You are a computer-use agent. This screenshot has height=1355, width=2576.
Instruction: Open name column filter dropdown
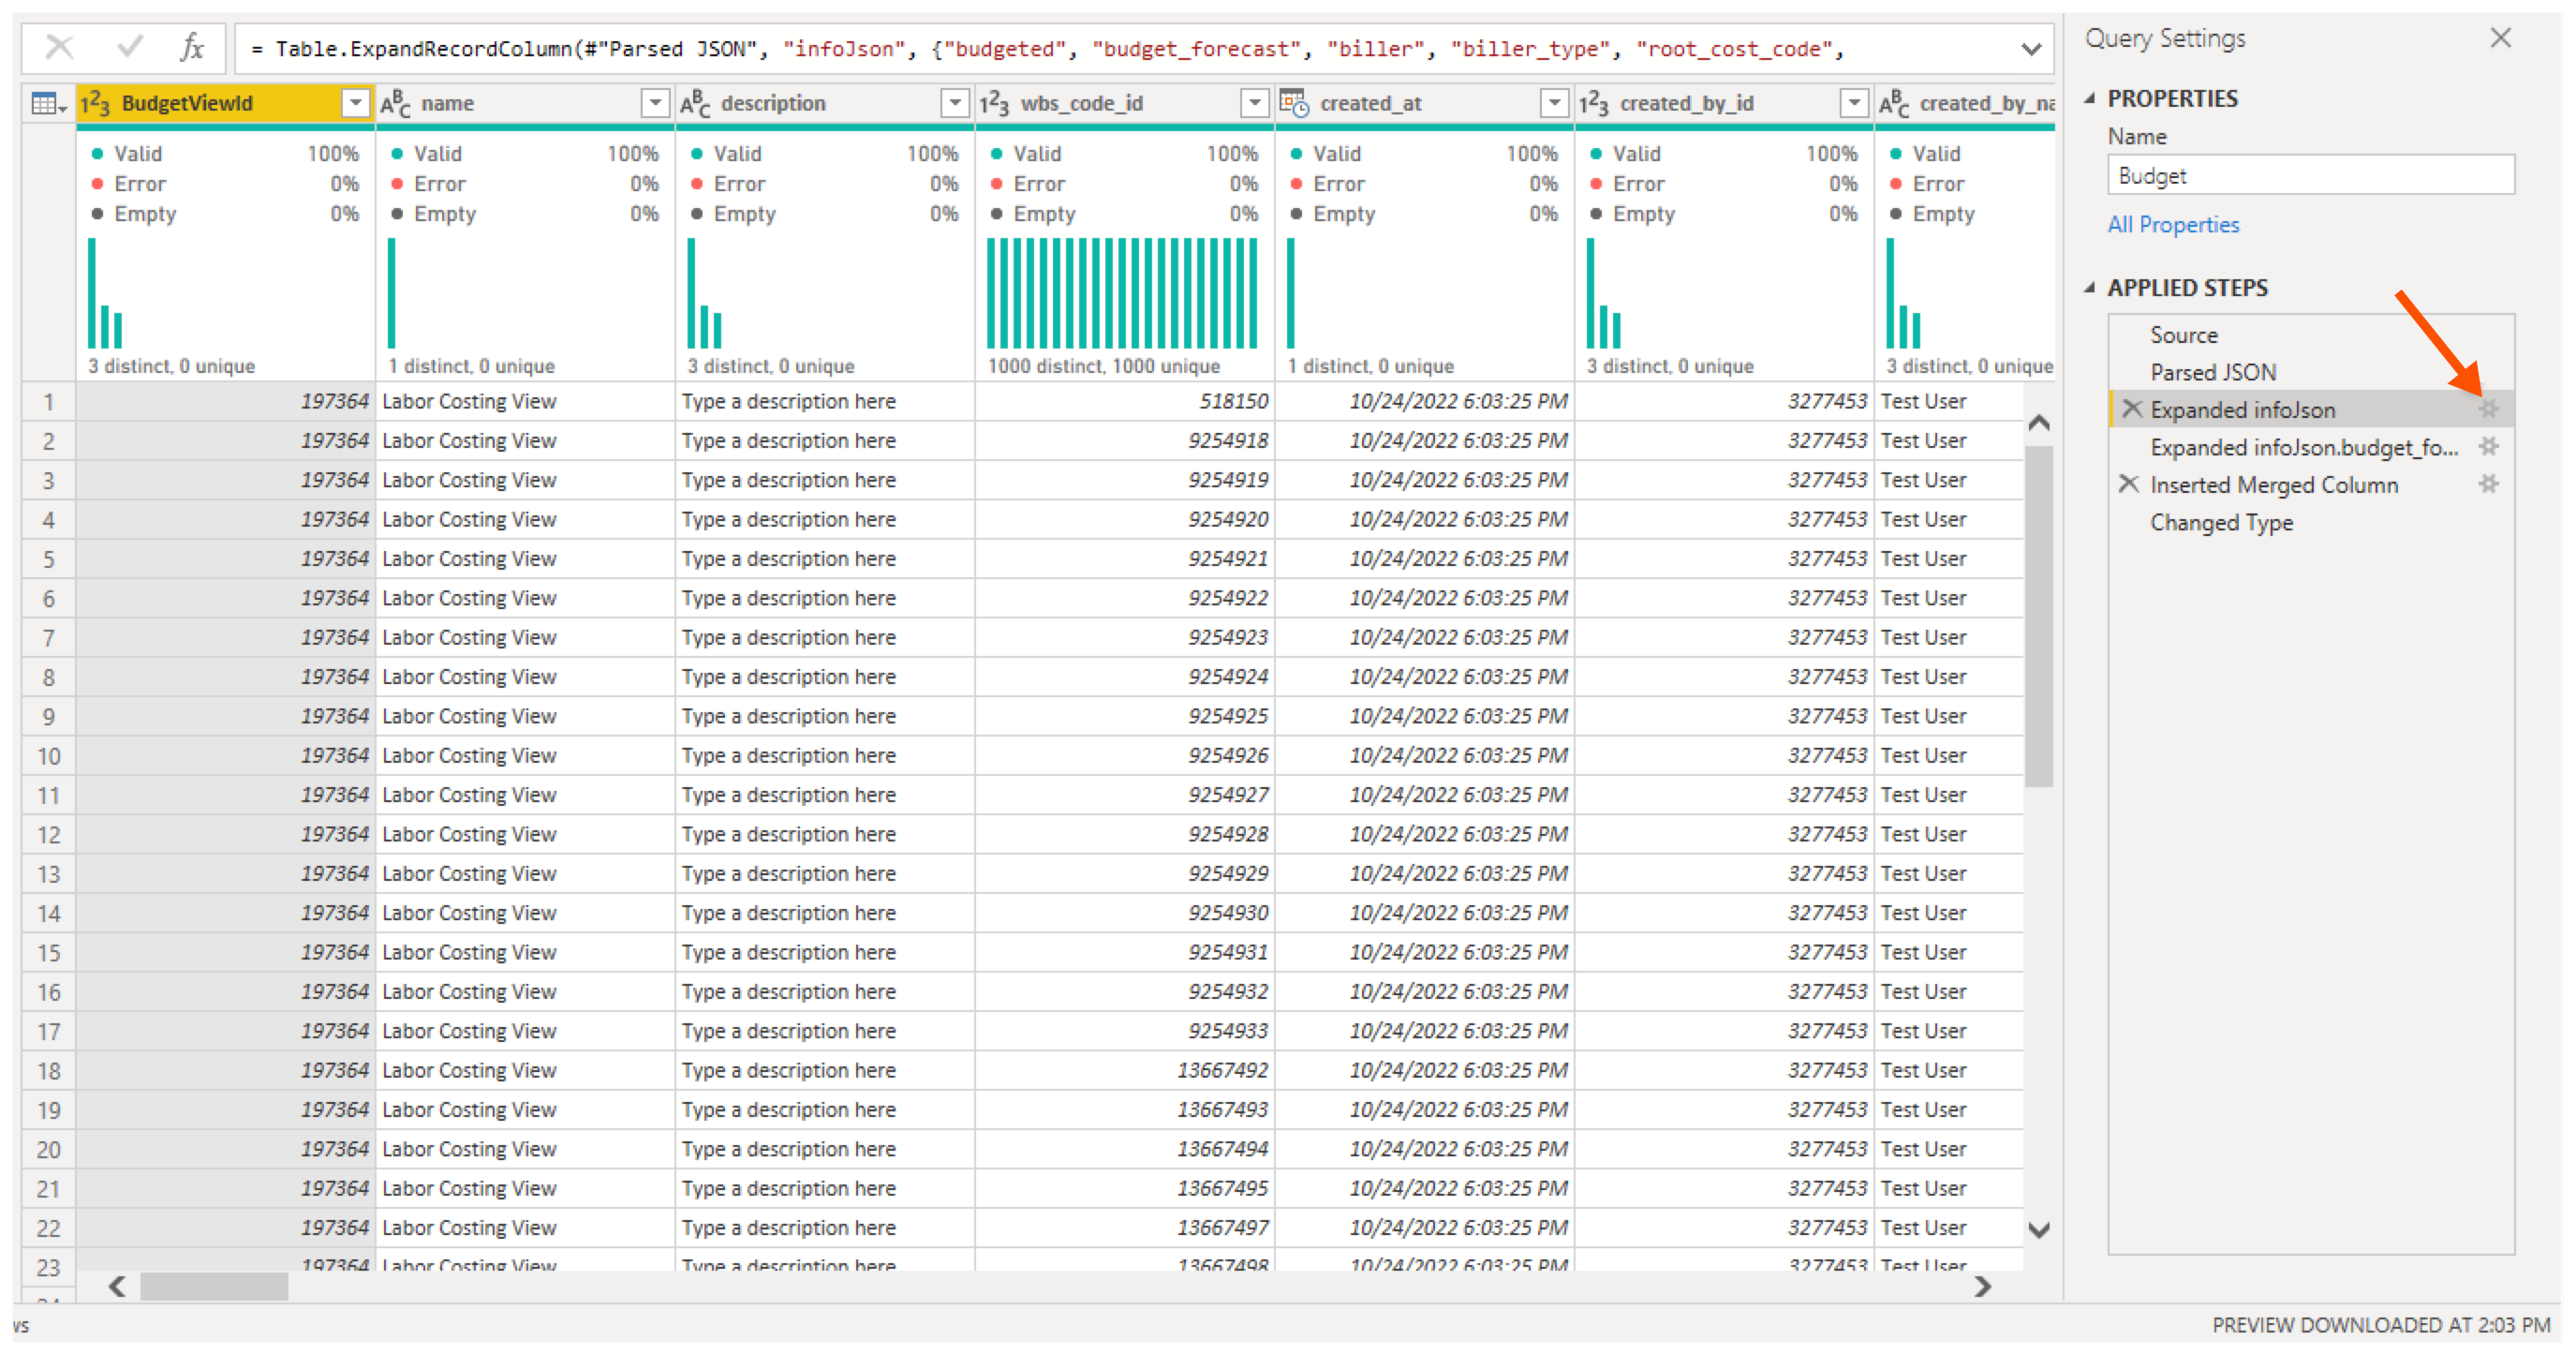655,103
